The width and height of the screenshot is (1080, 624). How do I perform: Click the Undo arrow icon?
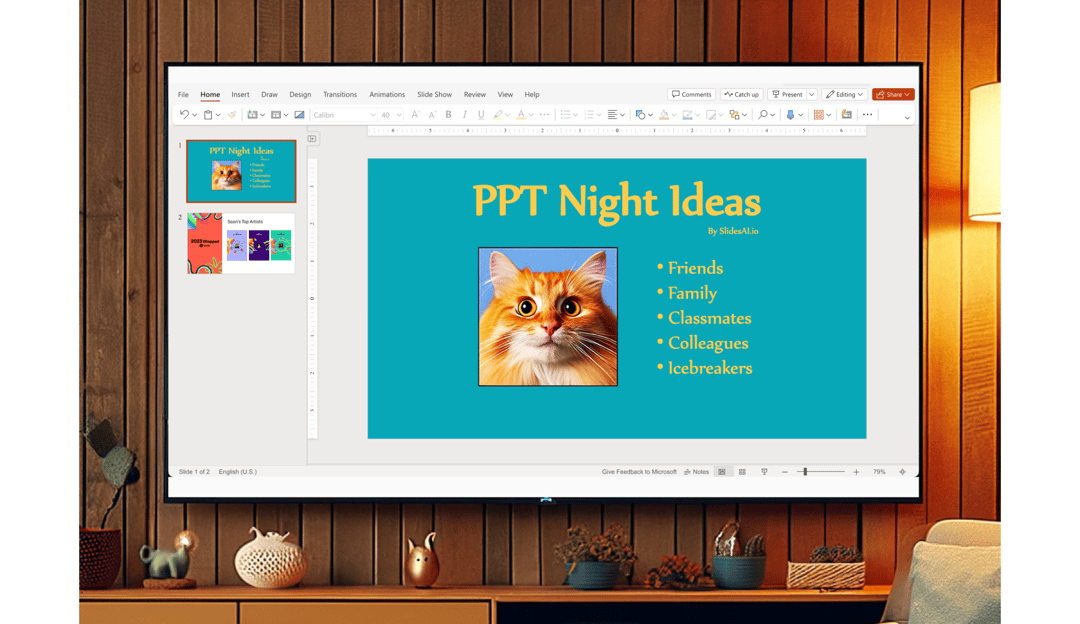click(185, 114)
